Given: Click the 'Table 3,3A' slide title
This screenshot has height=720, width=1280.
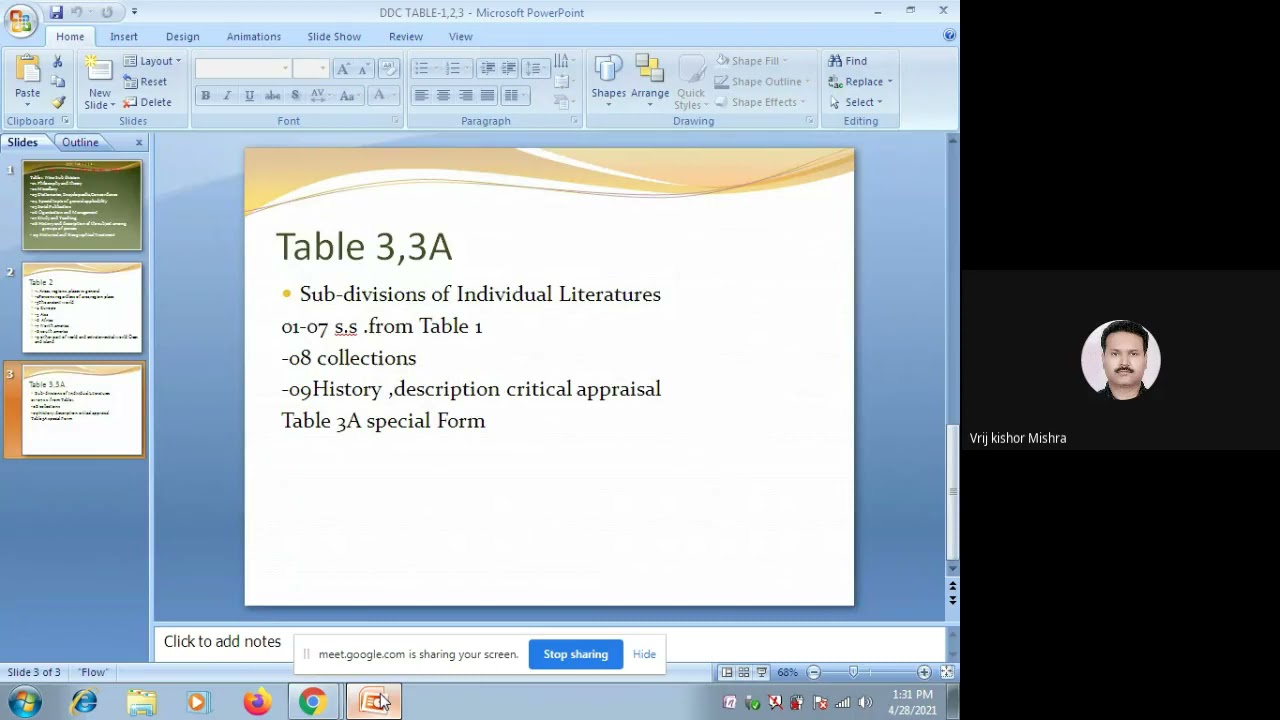Looking at the screenshot, I should 364,247.
